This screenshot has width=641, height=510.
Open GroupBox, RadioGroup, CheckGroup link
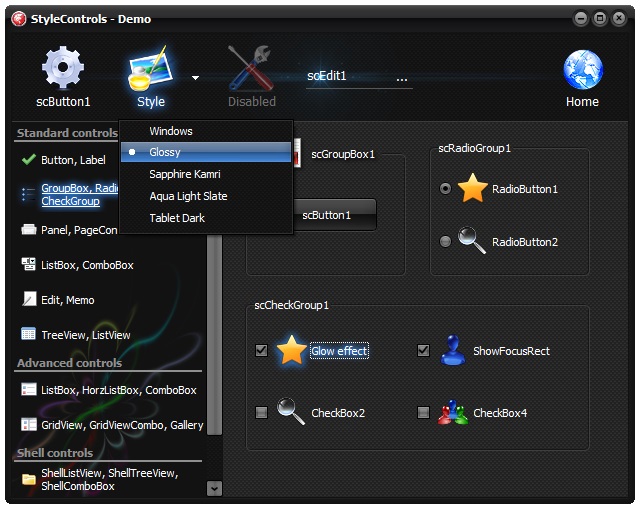(x=80, y=195)
